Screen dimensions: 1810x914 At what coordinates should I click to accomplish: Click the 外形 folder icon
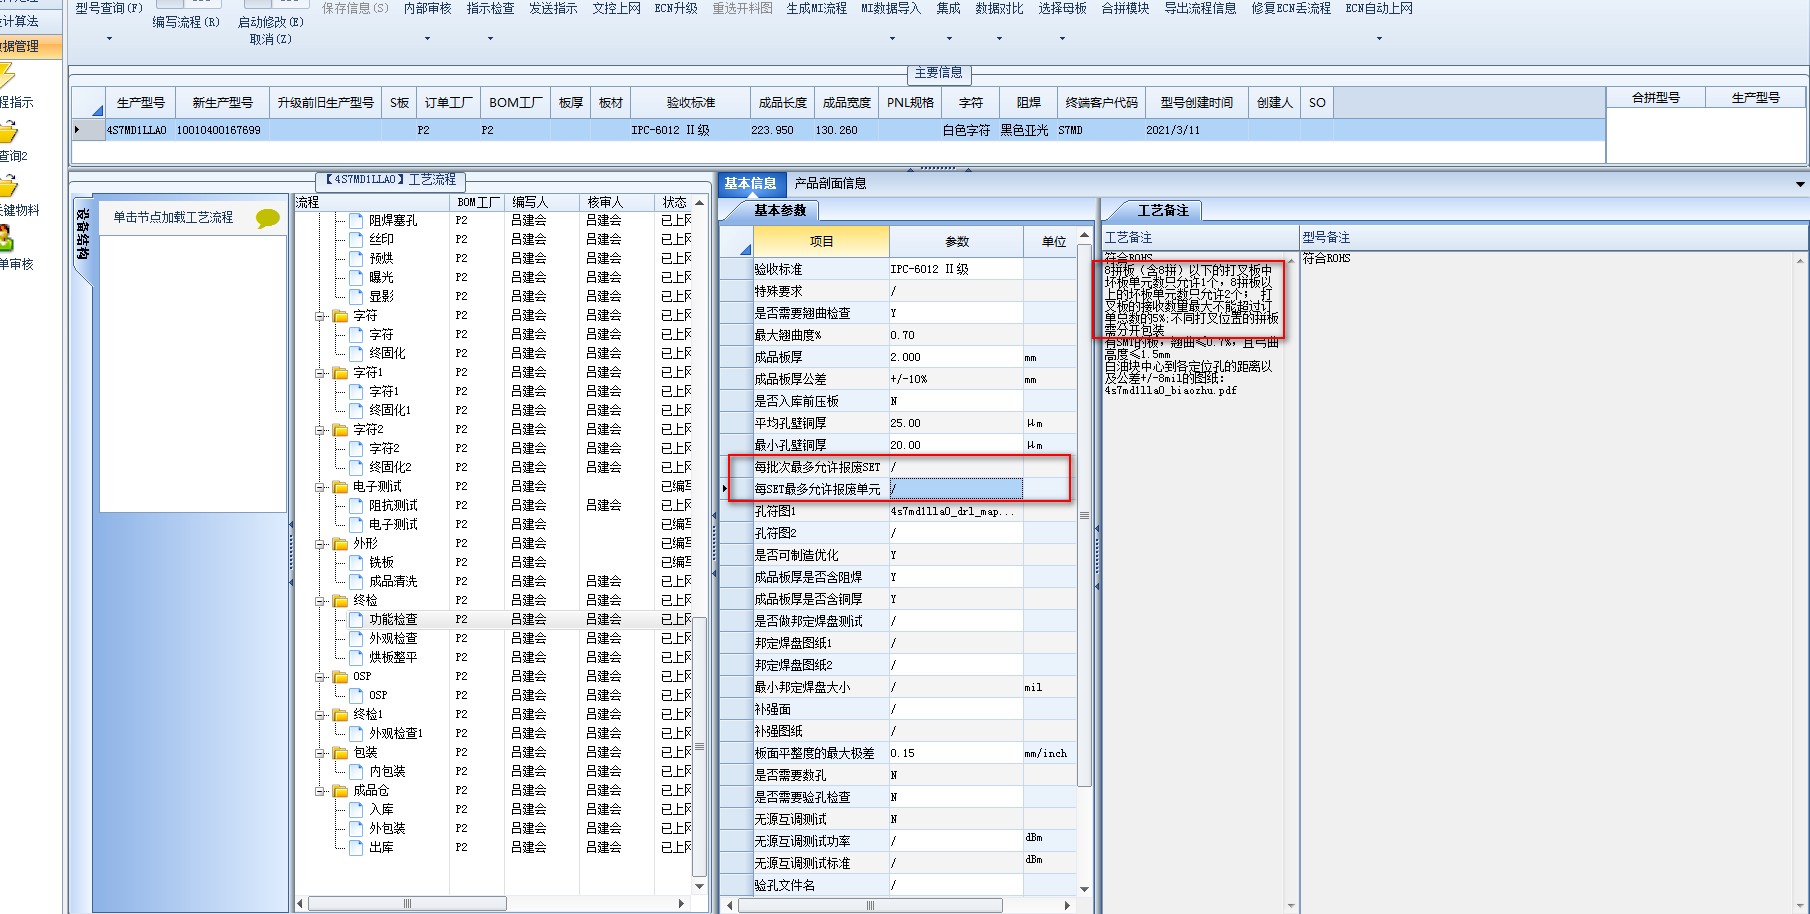[x=341, y=544]
